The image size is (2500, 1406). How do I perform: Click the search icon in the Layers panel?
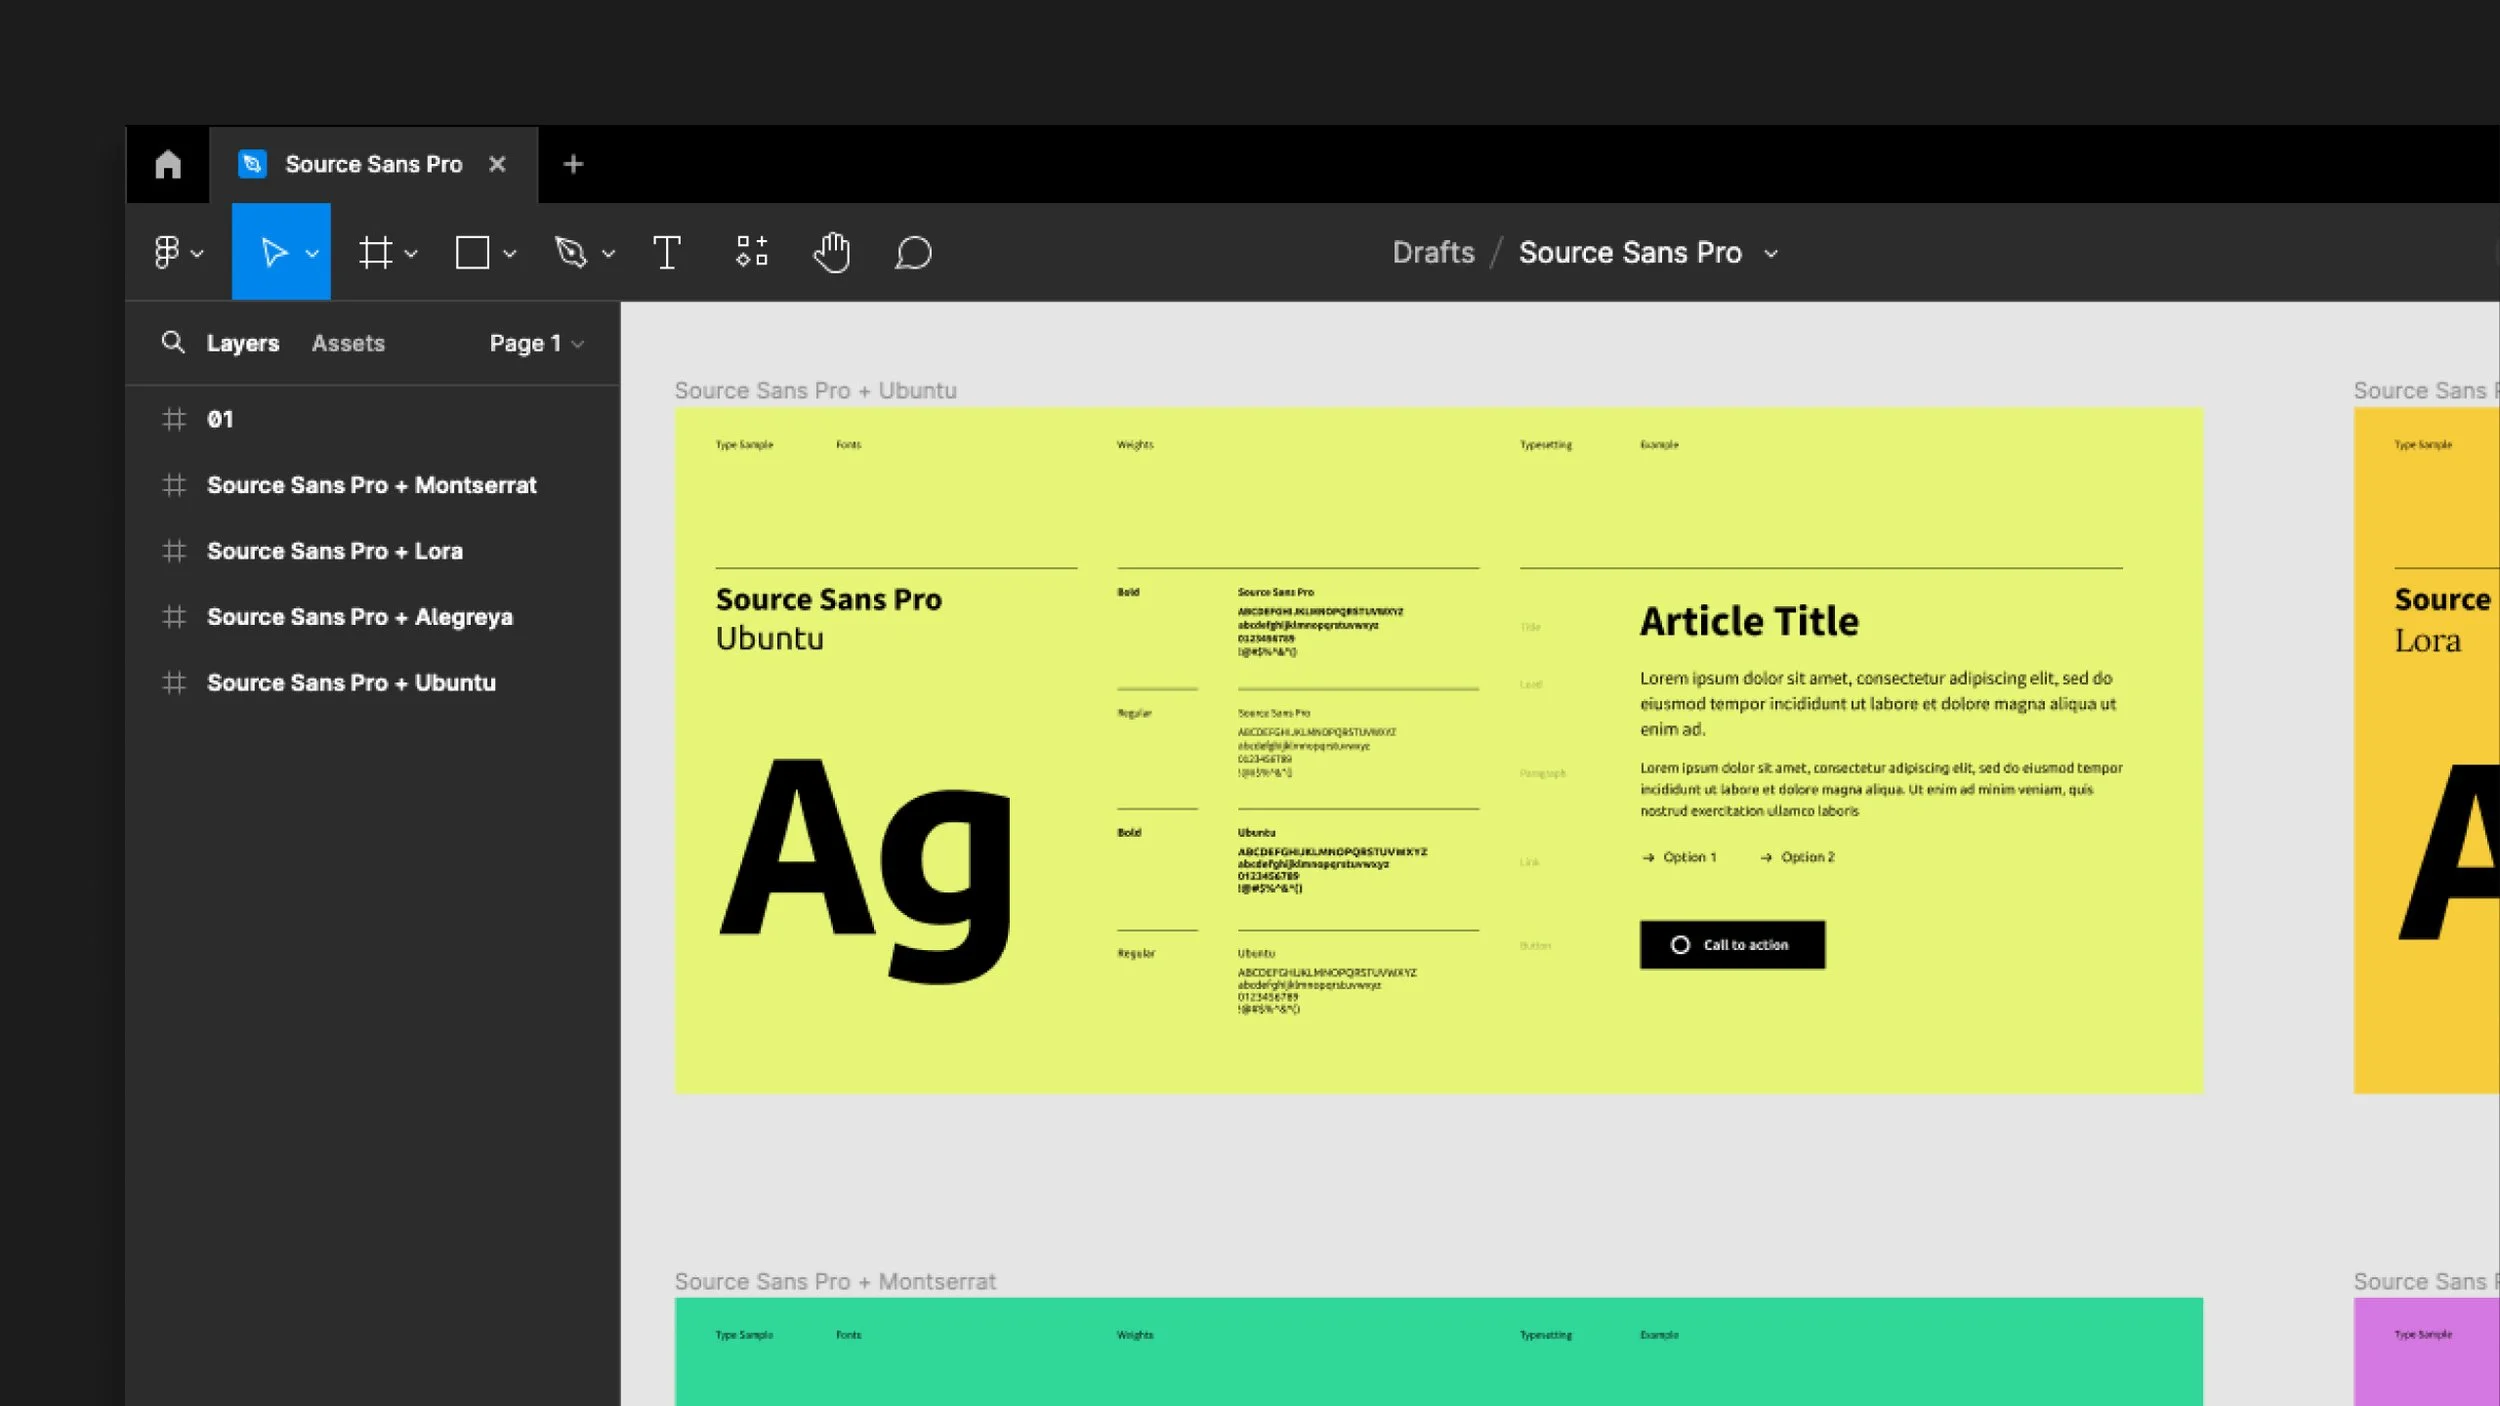(174, 343)
